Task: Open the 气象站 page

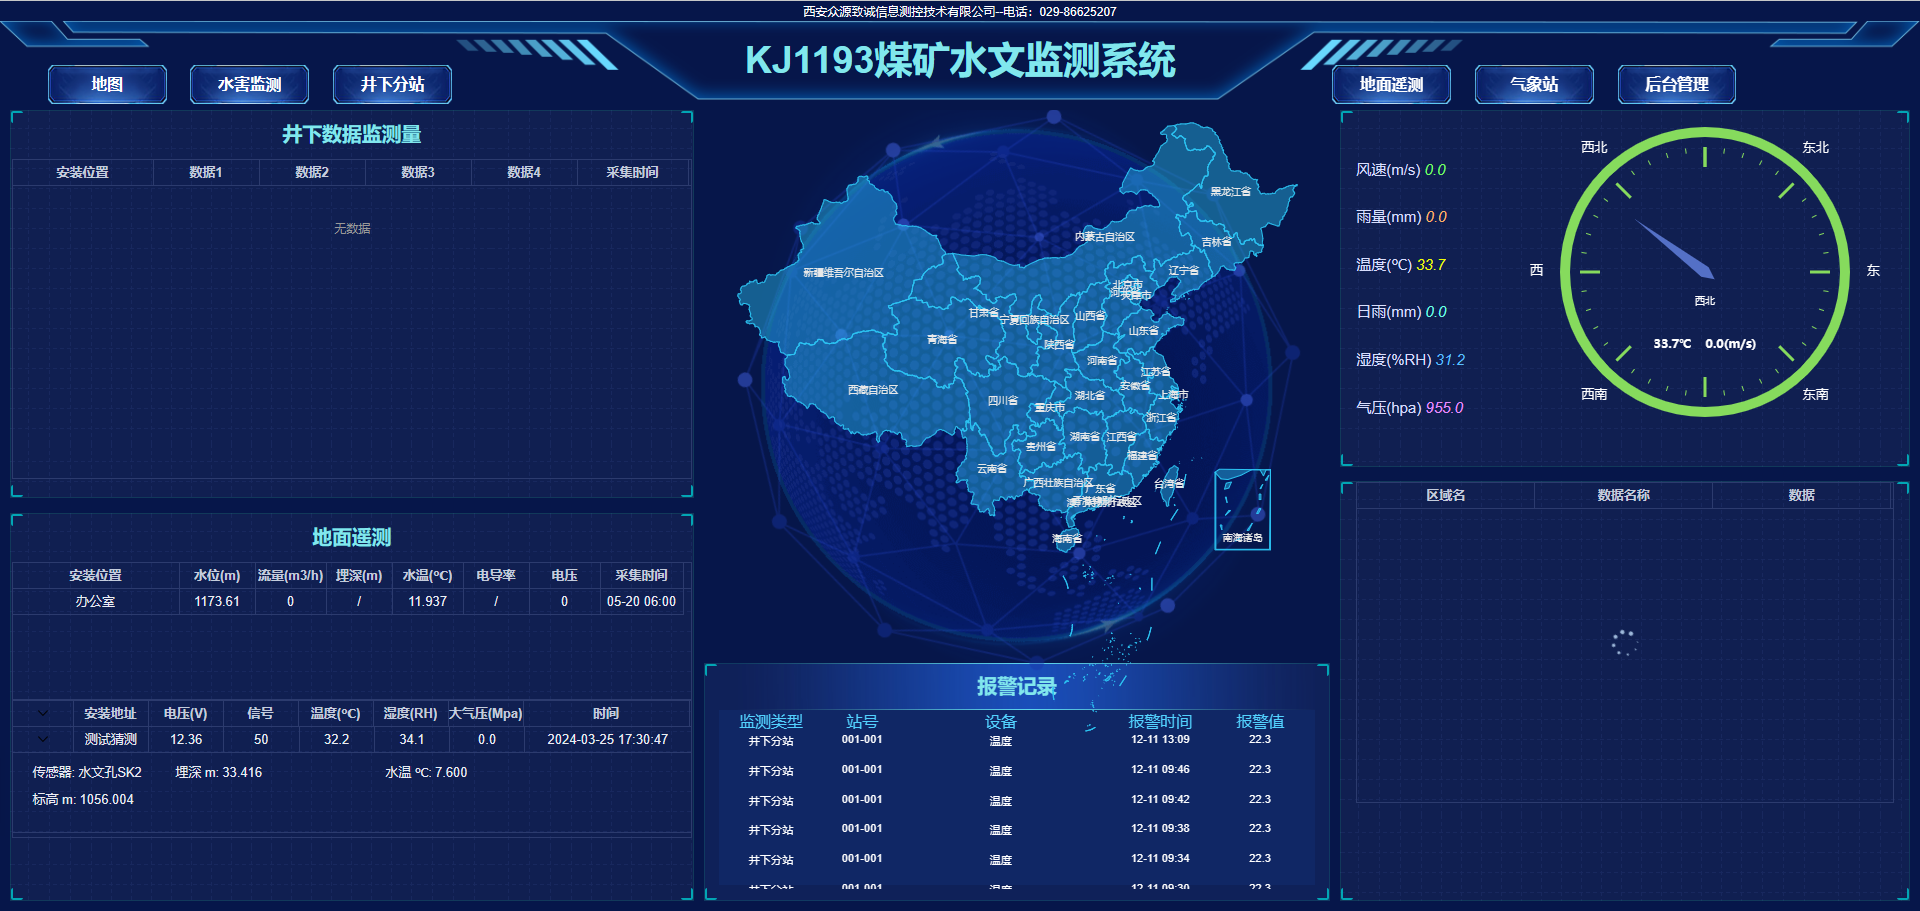Action: tap(1534, 85)
